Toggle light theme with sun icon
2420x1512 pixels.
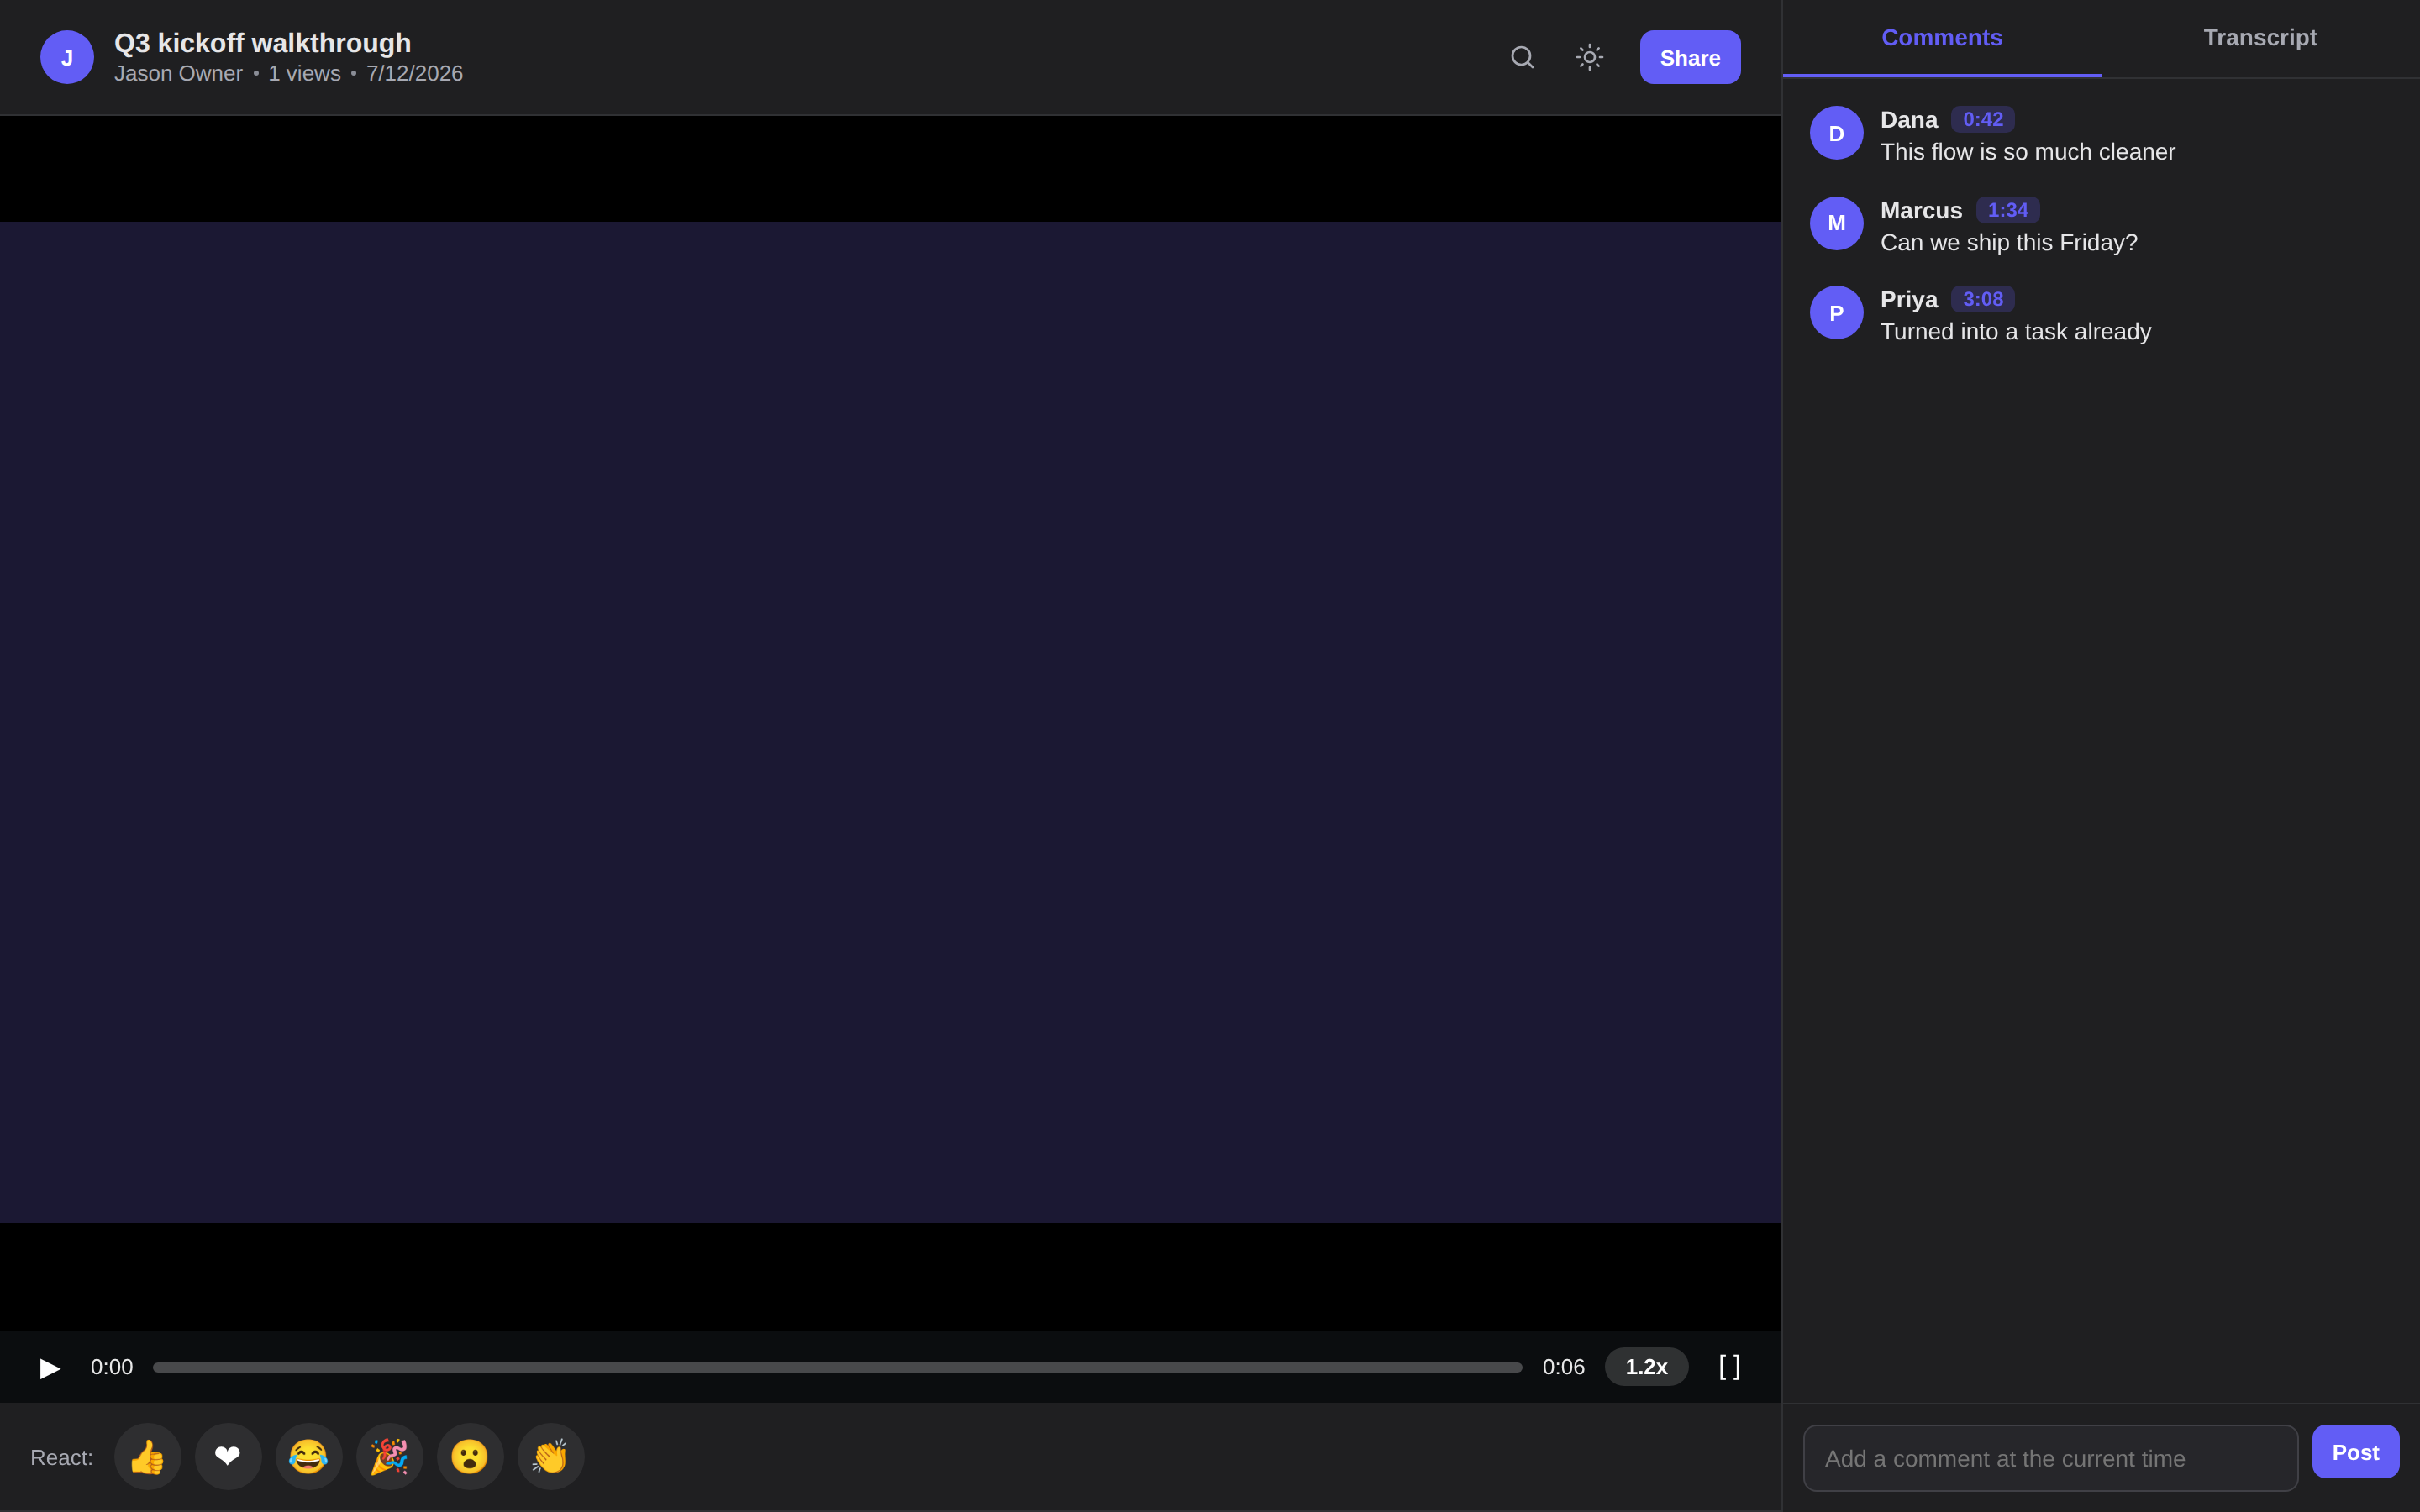tap(1589, 57)
